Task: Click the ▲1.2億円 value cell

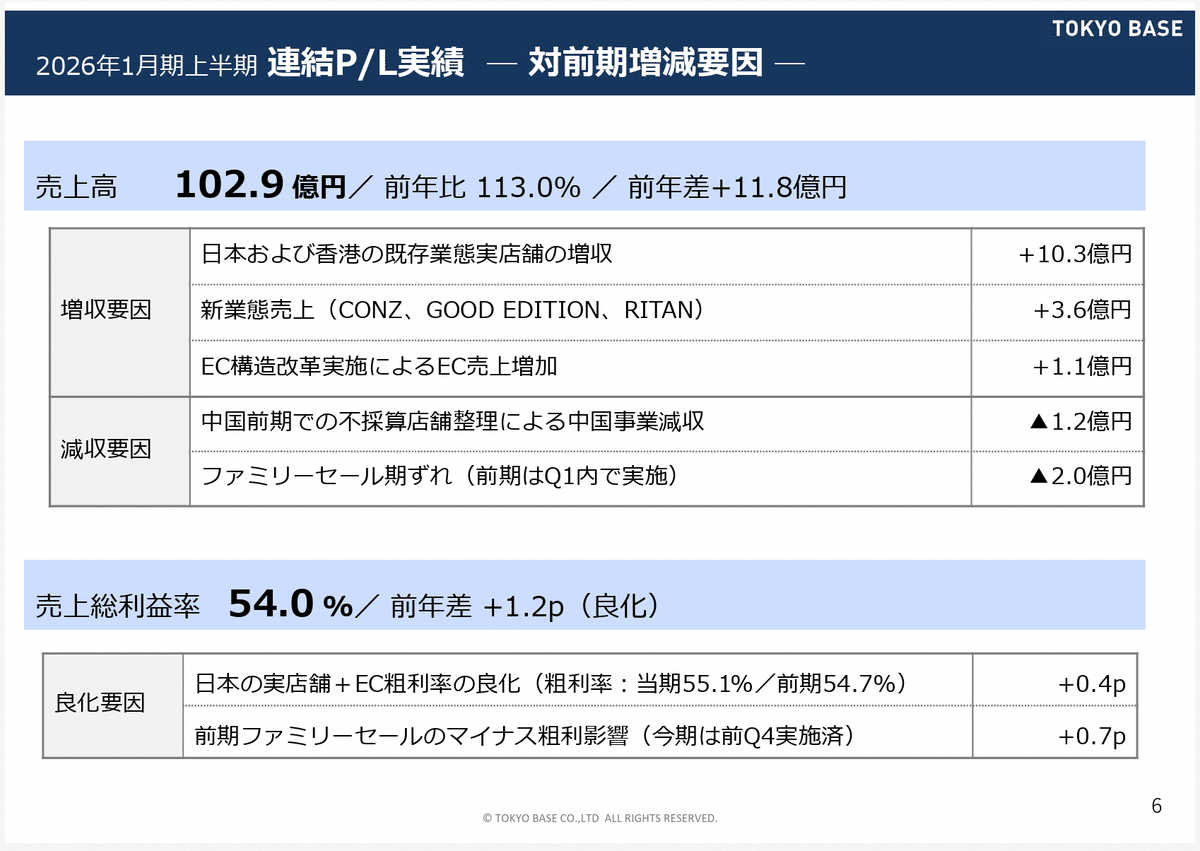Action: click(x=1057, y=424)
